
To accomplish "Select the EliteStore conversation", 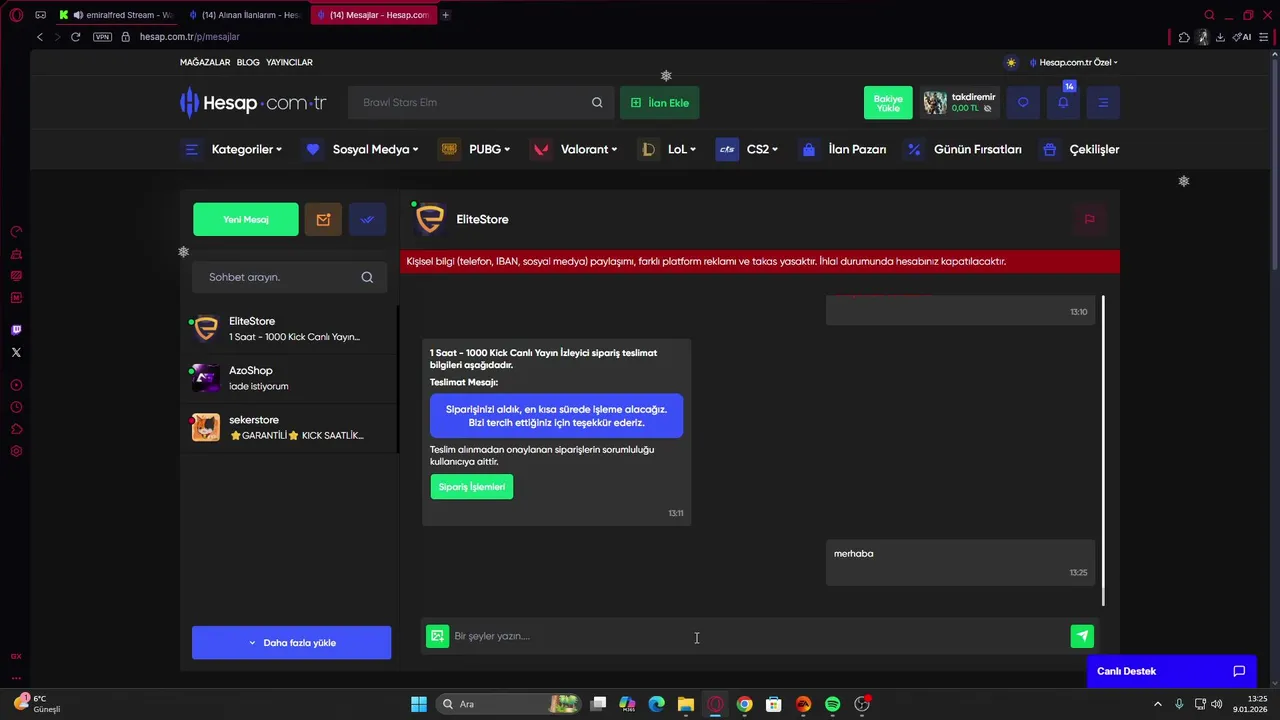I will pyautogui.click(x=290, y=329).
